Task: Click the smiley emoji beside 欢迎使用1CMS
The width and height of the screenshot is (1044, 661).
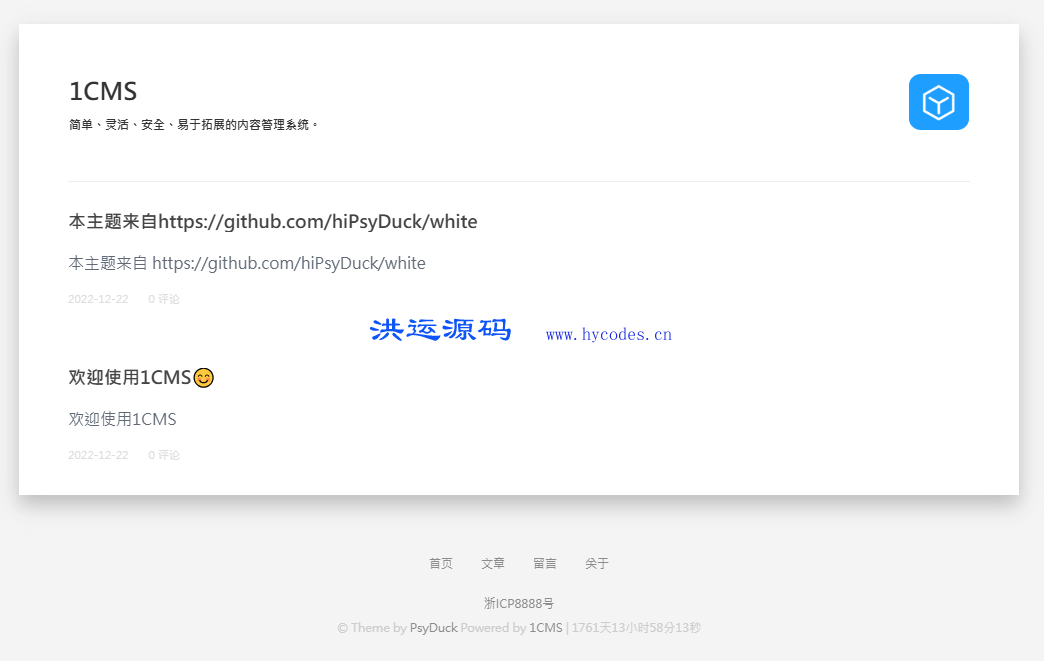Action: [x=203, y=377]
